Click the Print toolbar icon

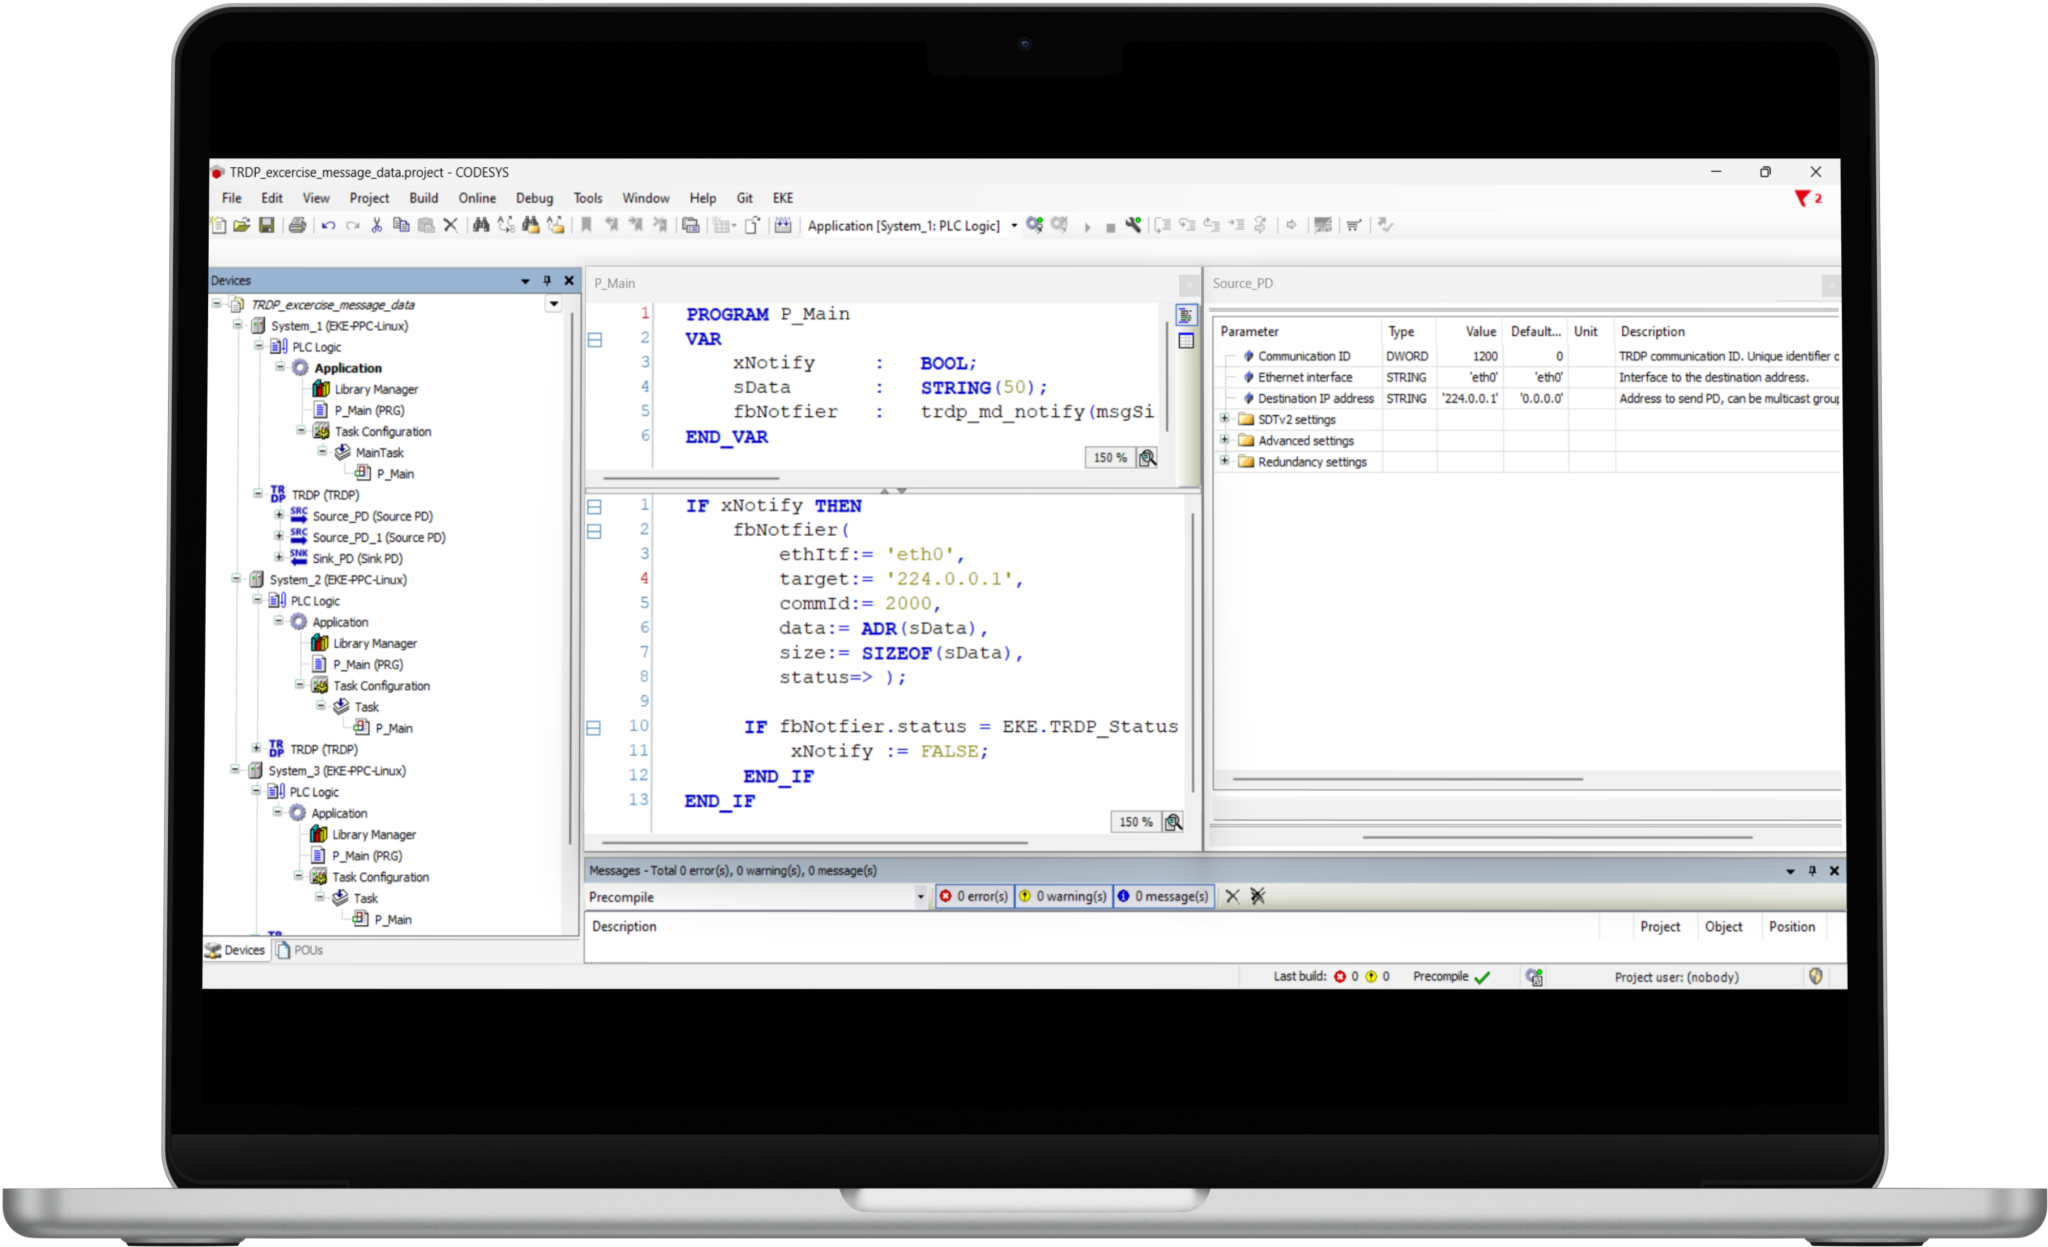coord(297,225)
